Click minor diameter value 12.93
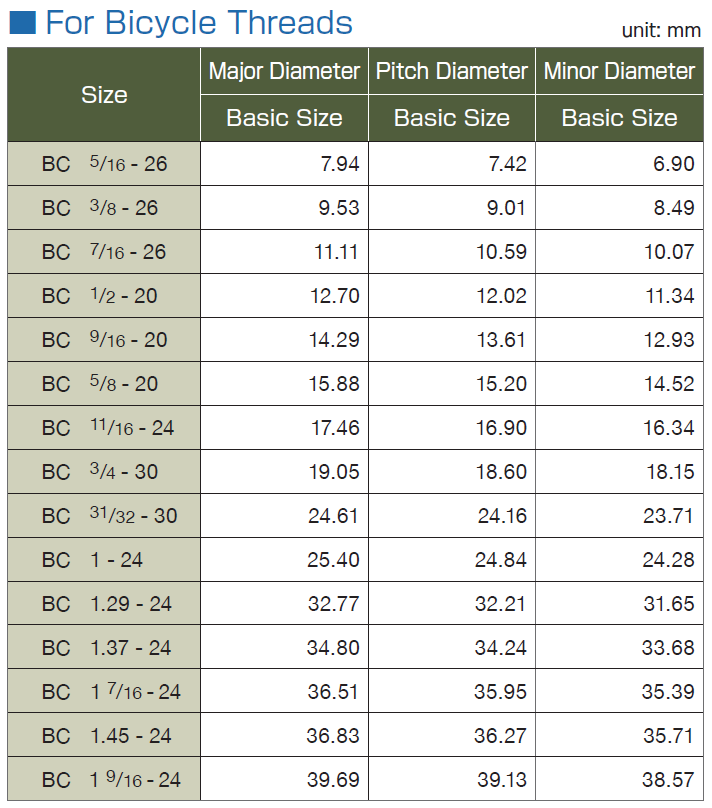The height and width of the screenshot is (808, 712). pyautogui.click(x=669, y=340)
